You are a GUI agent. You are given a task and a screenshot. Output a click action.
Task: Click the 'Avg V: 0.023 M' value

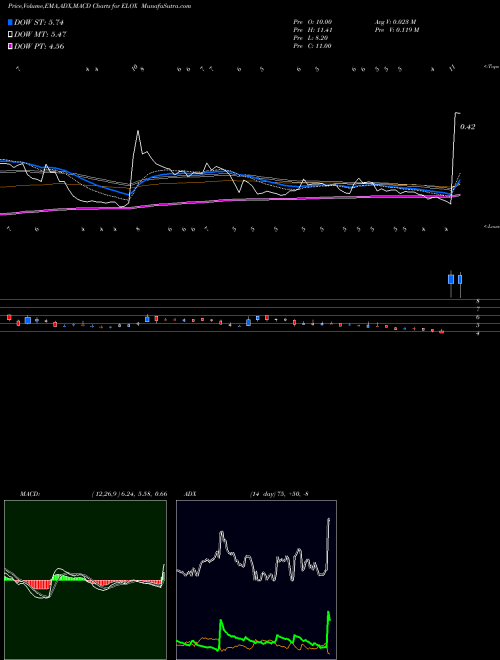[395, 22]
